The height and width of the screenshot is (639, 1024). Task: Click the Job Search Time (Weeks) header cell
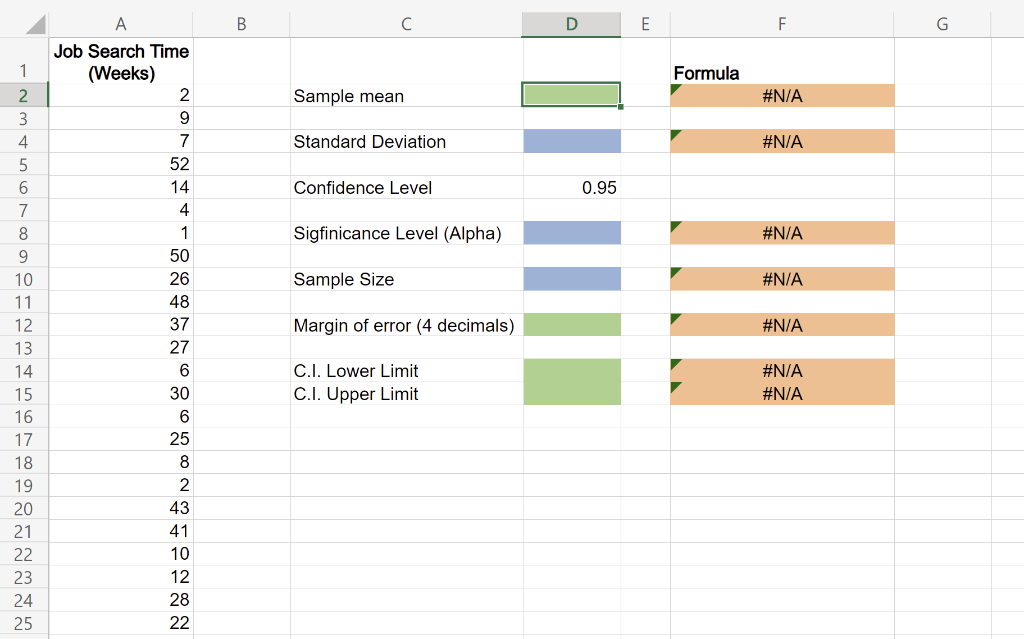[121, 61]
